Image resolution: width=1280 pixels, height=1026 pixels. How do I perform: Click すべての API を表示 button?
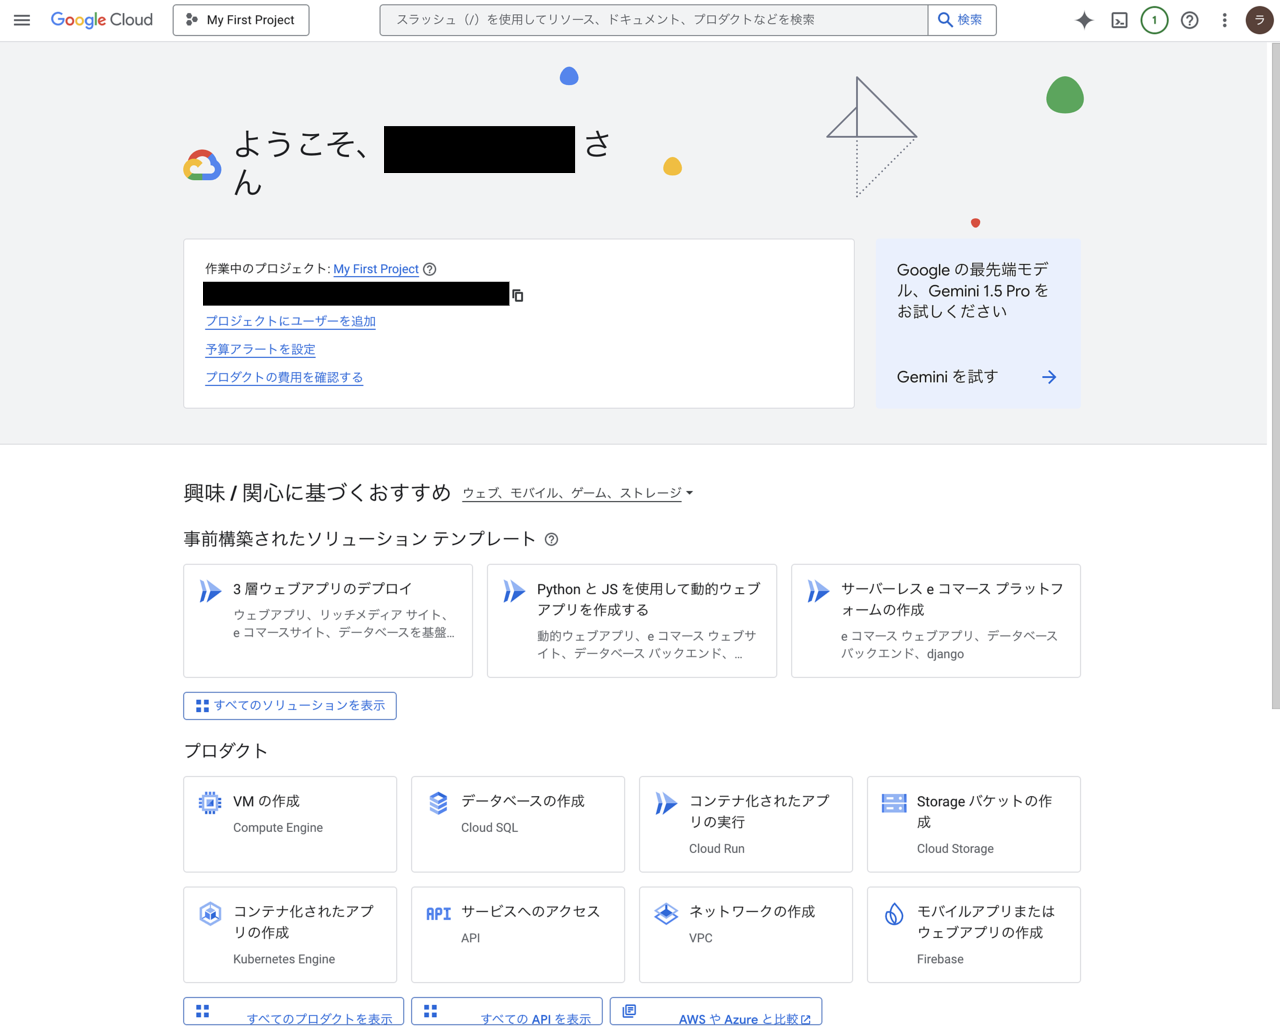507,1012
